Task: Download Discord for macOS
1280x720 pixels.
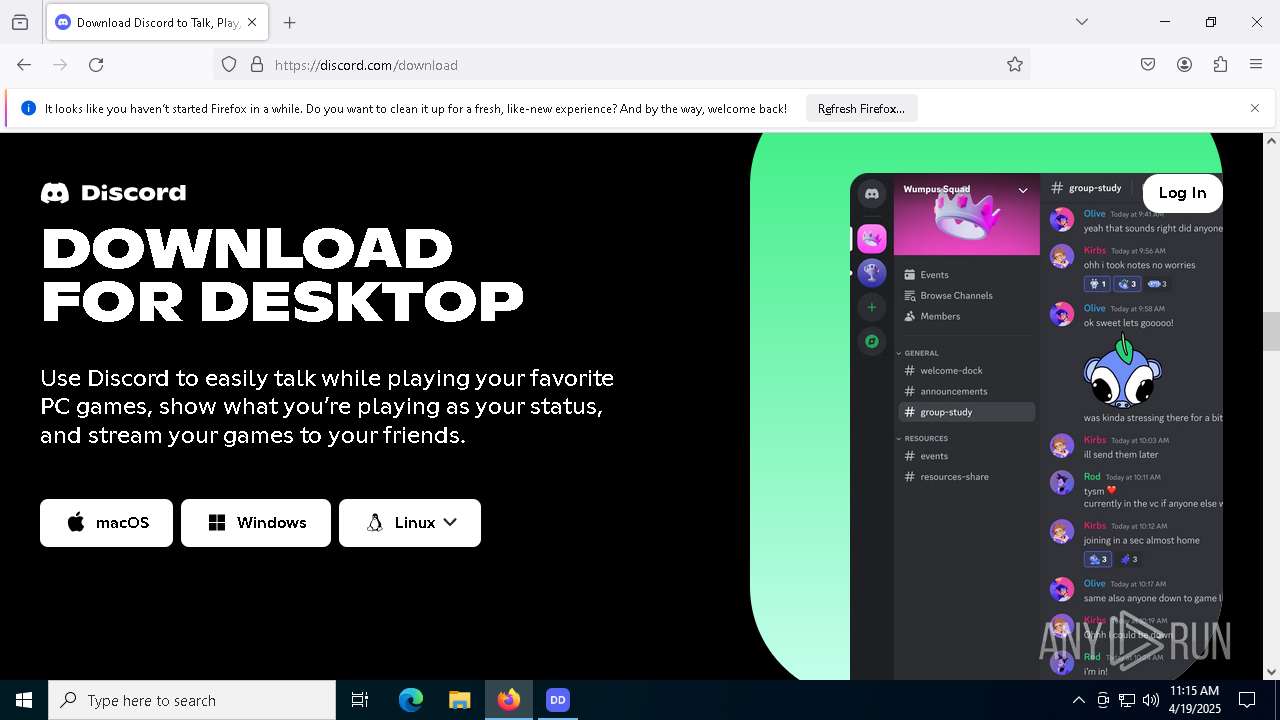Action: click(106, 523)
